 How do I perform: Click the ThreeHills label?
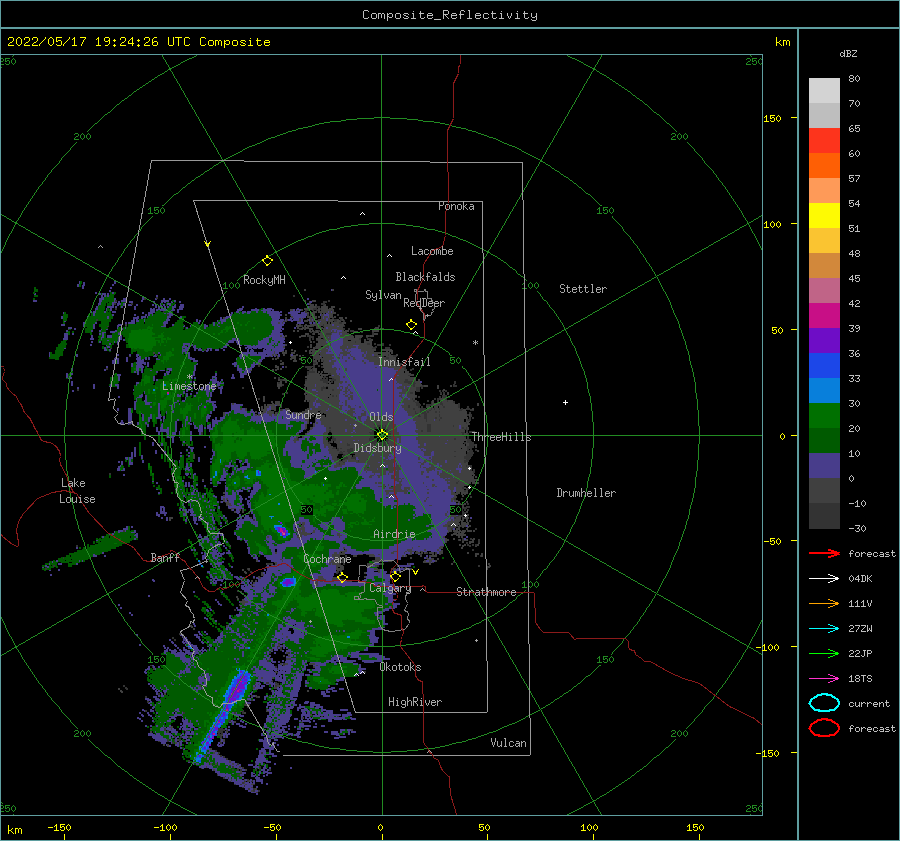[x=501, y=437]
